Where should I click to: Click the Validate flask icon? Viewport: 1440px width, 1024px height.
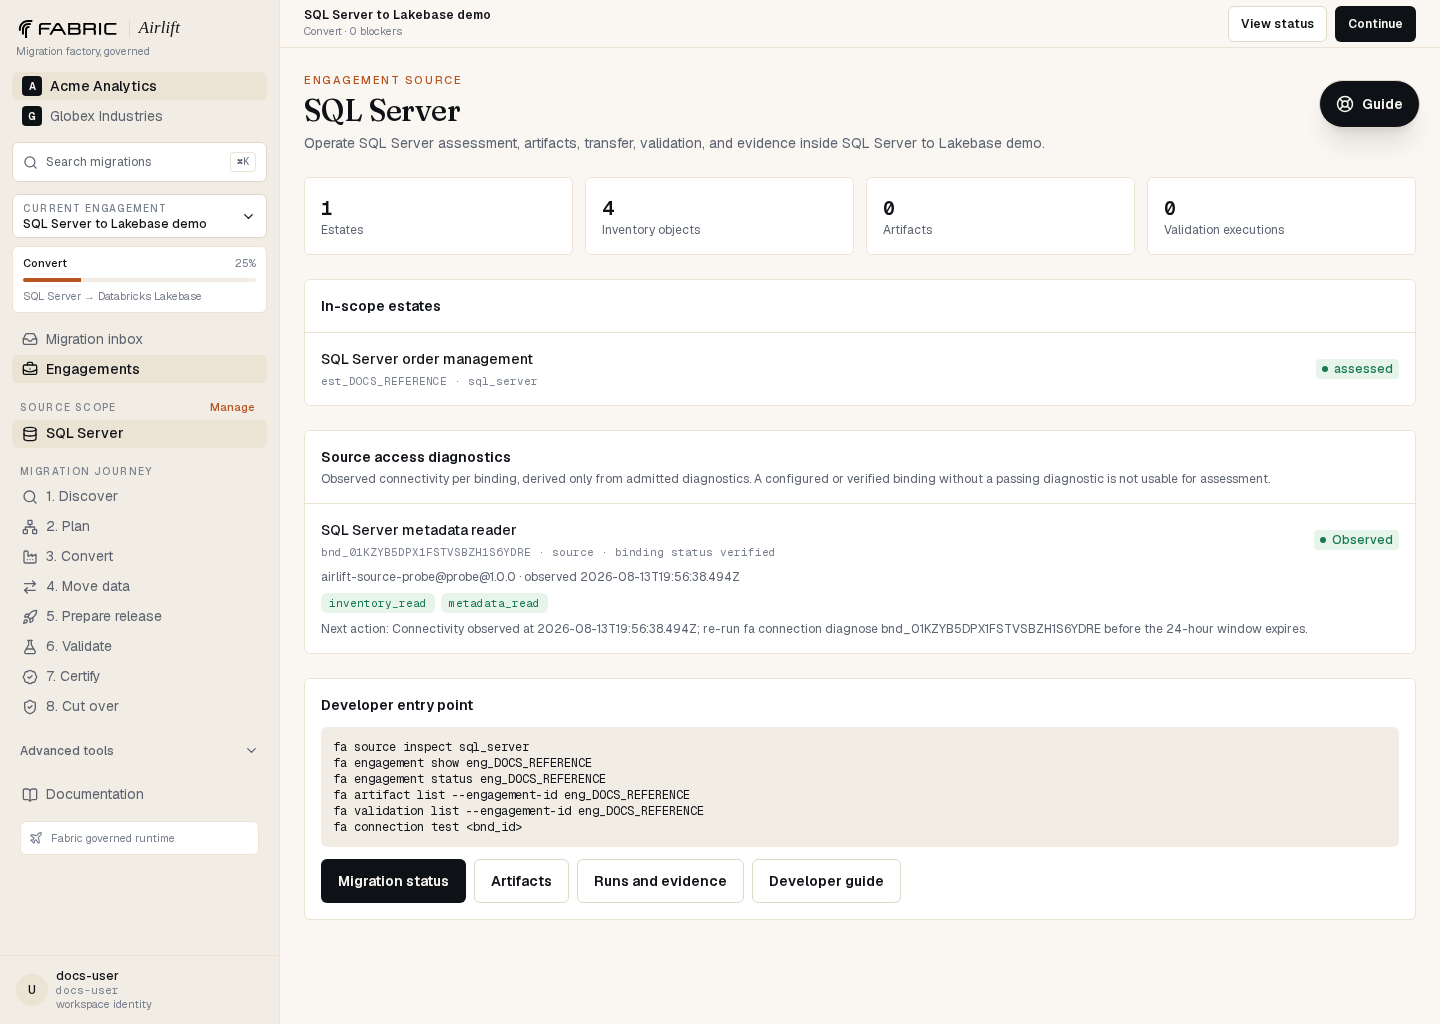coord(30,646)
